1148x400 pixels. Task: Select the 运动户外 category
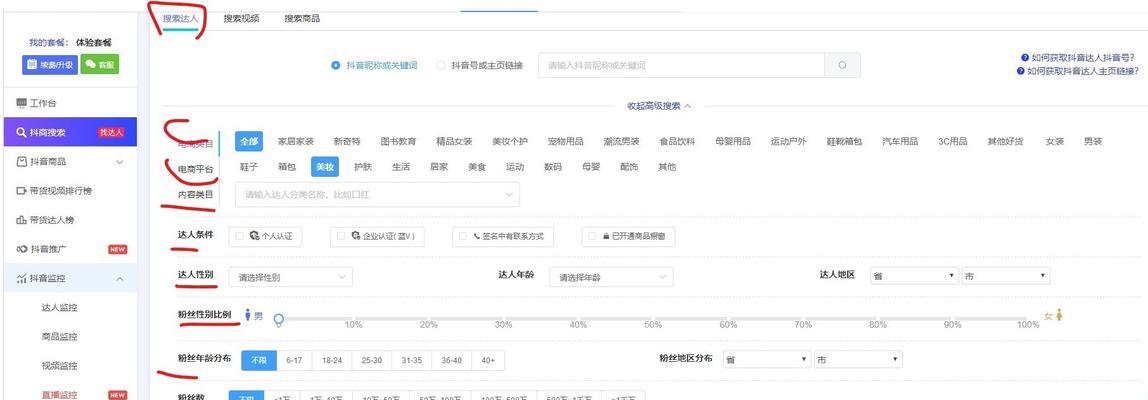789,141
